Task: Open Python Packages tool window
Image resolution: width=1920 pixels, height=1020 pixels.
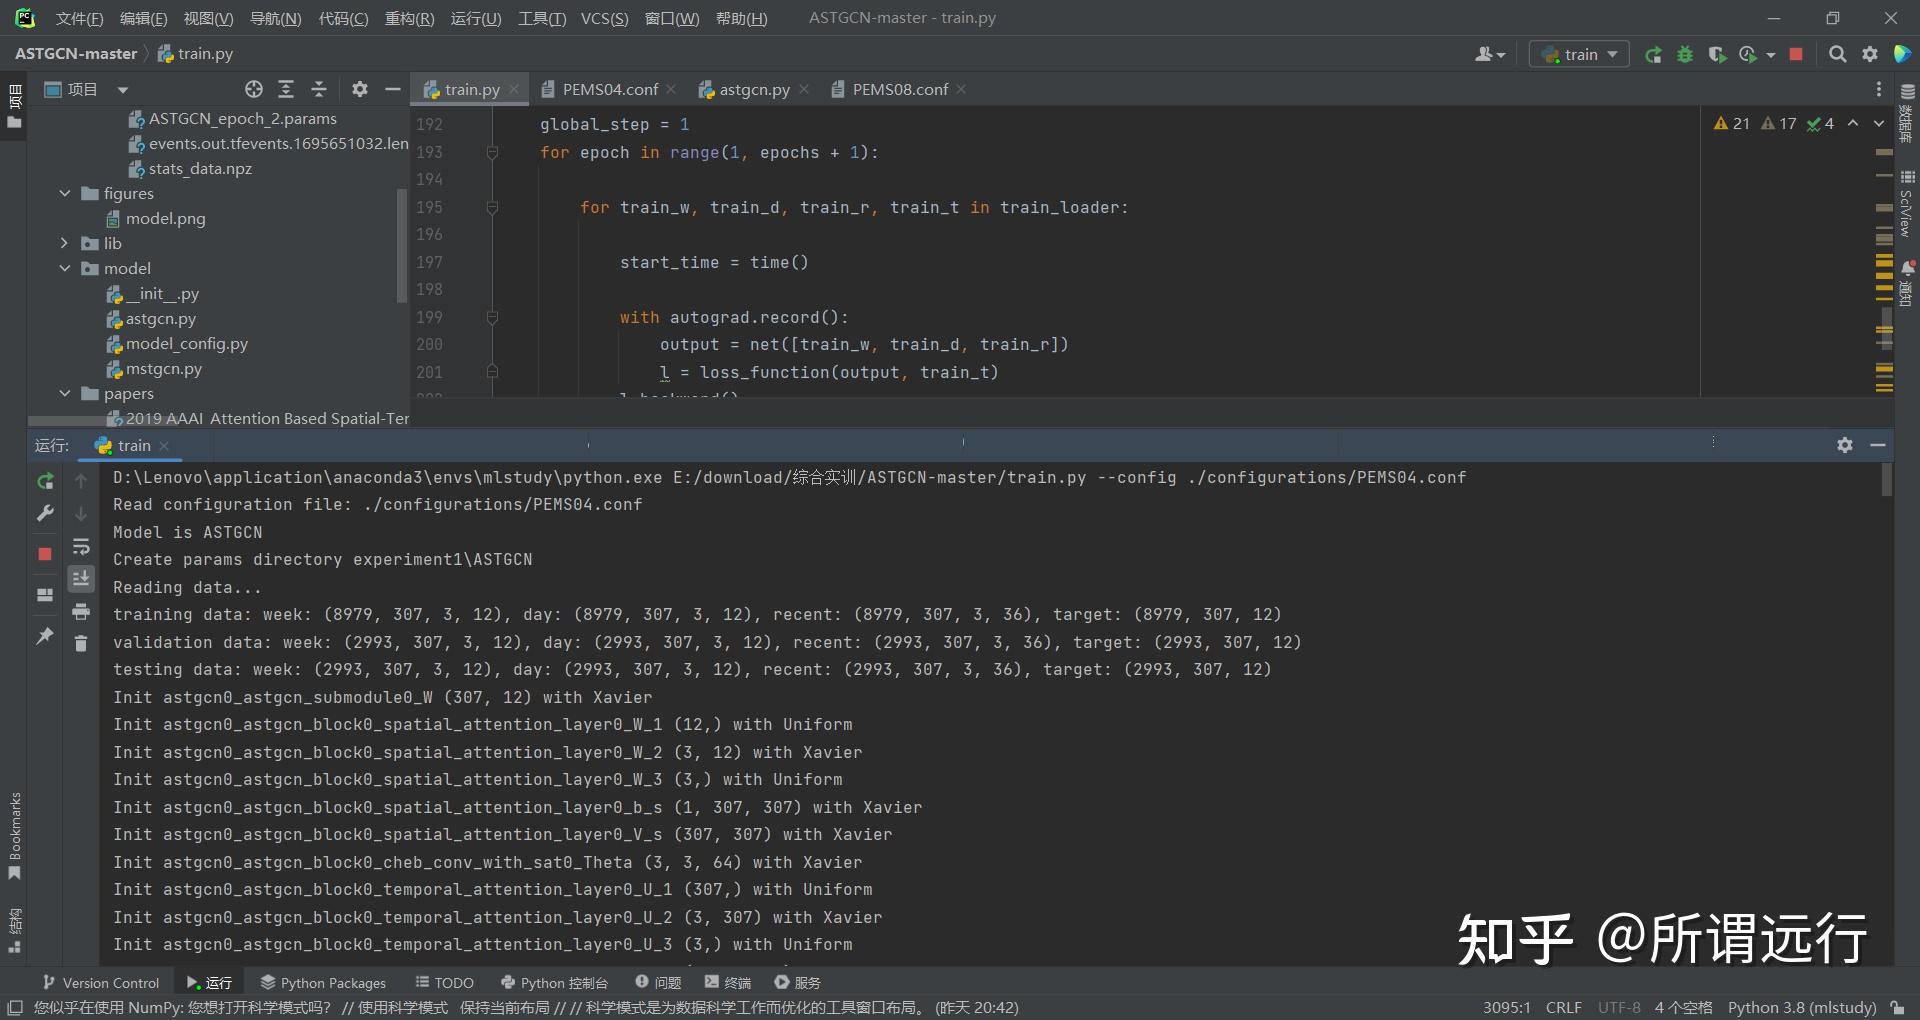Action: pos(323,983)
